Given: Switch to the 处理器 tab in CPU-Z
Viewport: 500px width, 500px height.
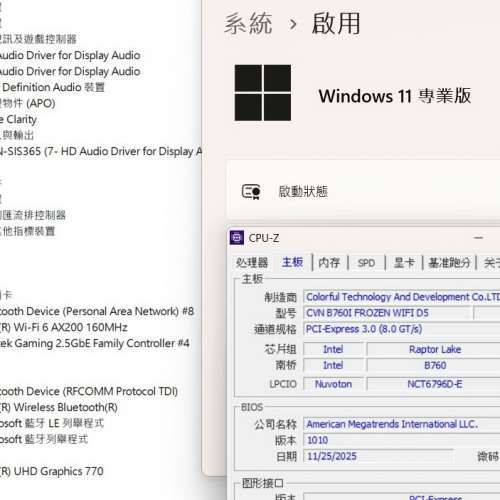Looking at the screenshot, I should pos(252,263).
